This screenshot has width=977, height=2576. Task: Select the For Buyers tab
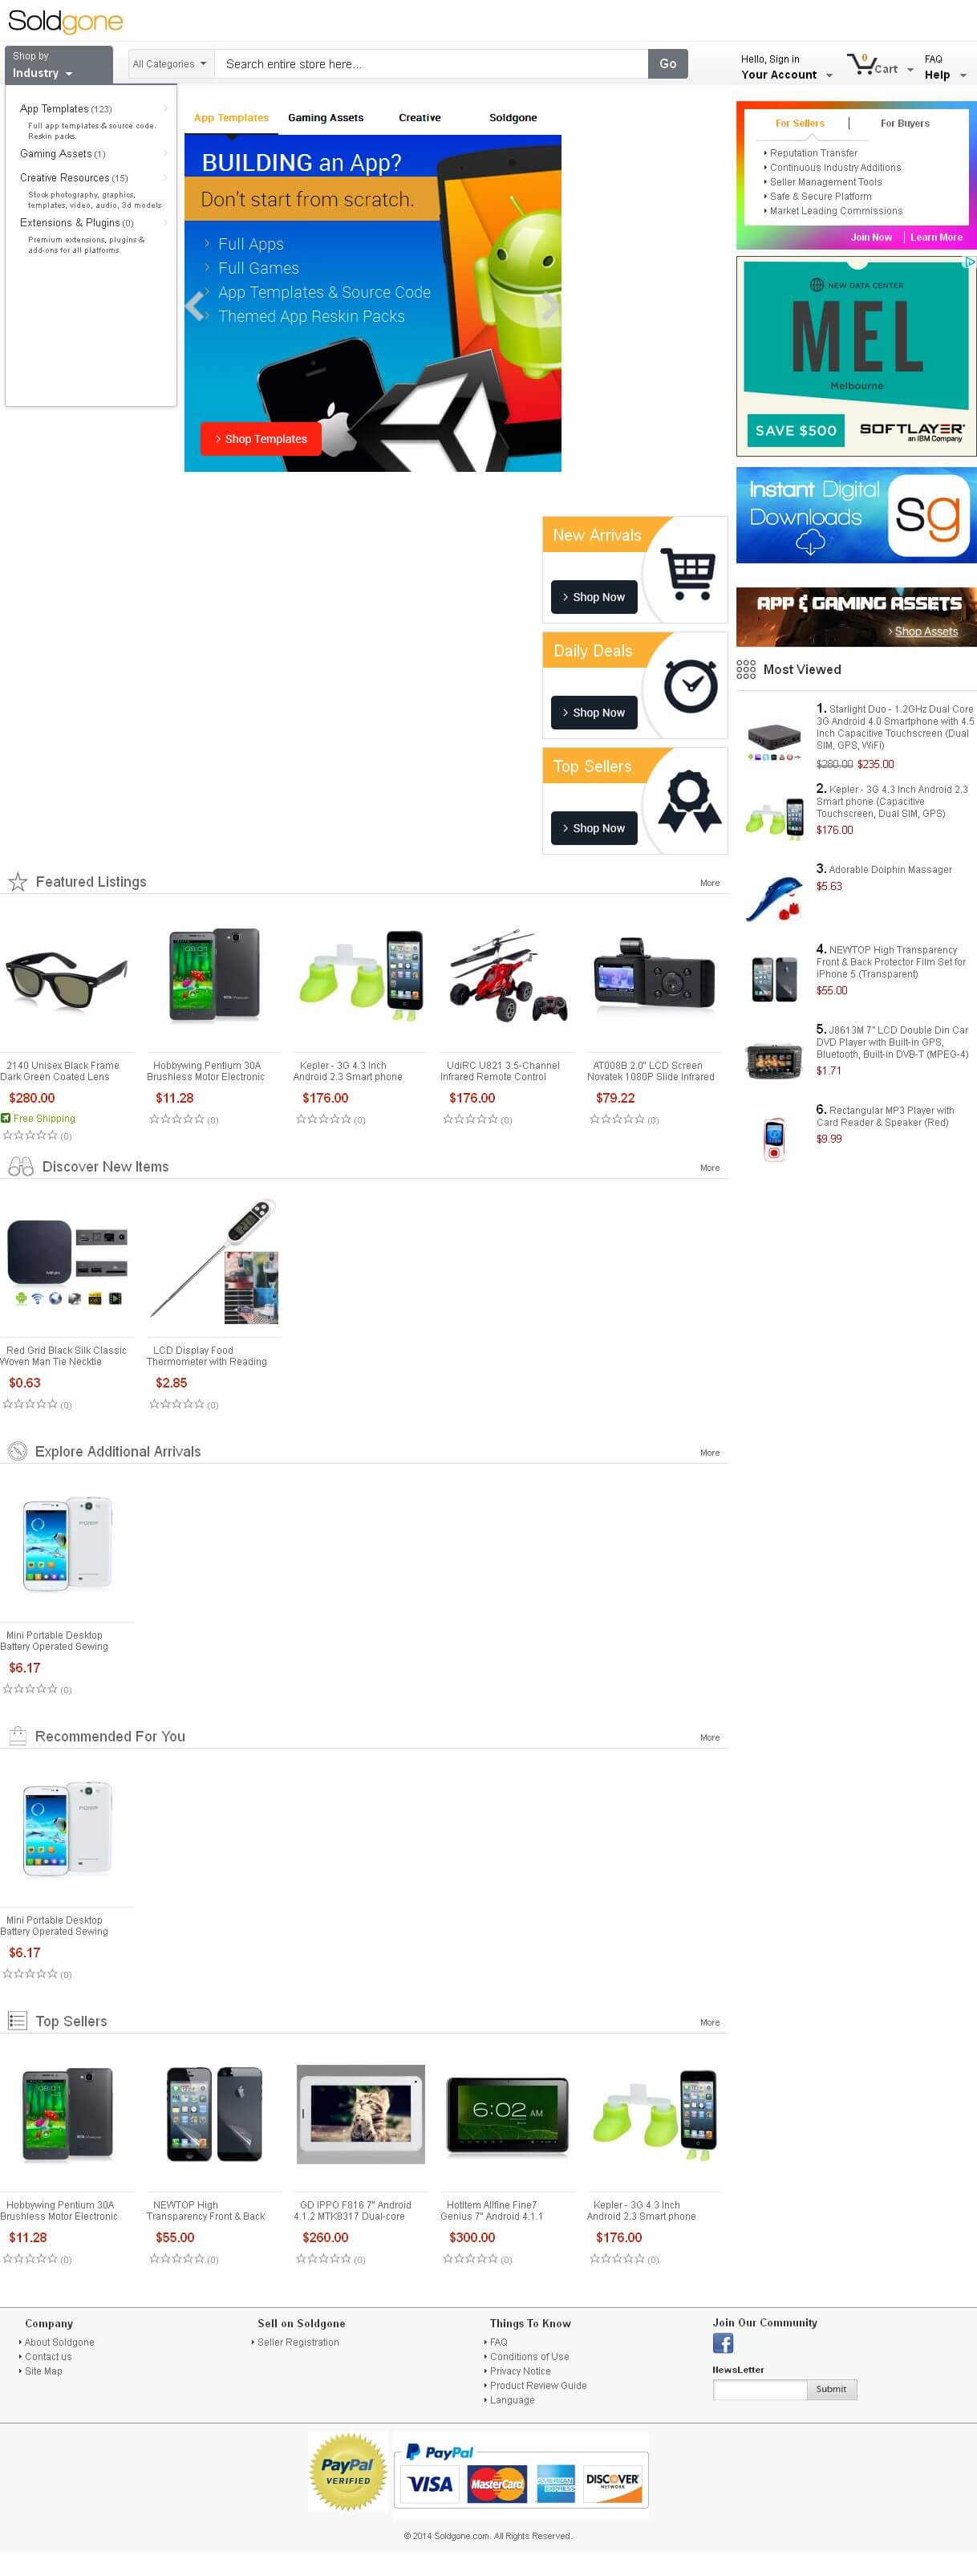904,123
